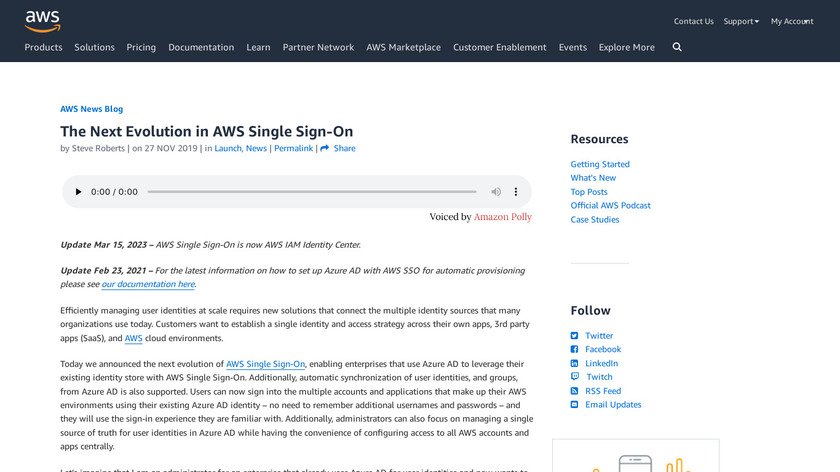Image resolution: width=840 pixels, height=472 pixels.
Task: Click the LinkedIn icon in Follow
Action: tap(574, 363)
